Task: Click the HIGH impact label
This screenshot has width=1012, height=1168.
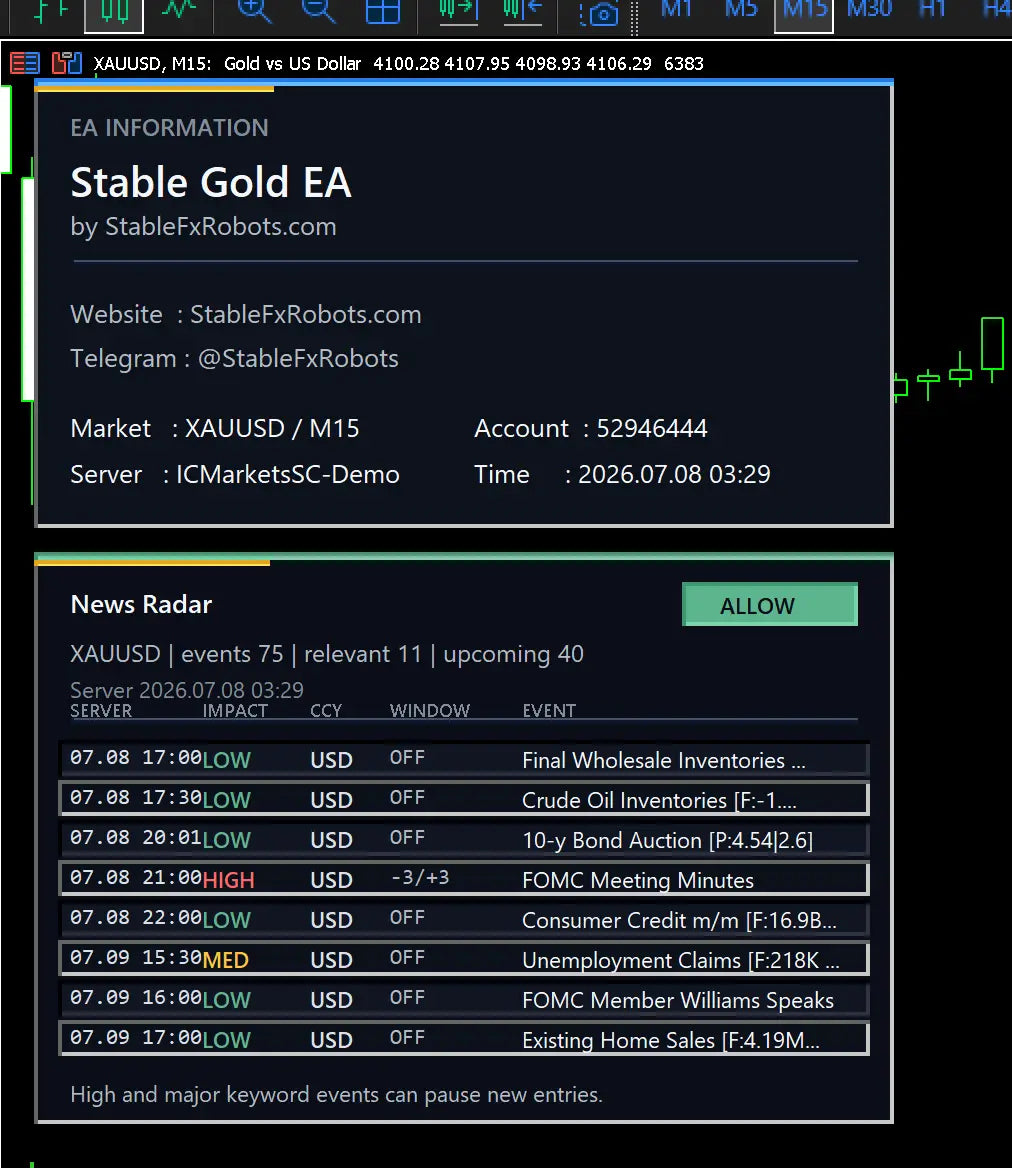Action: (x=229, y=880)
